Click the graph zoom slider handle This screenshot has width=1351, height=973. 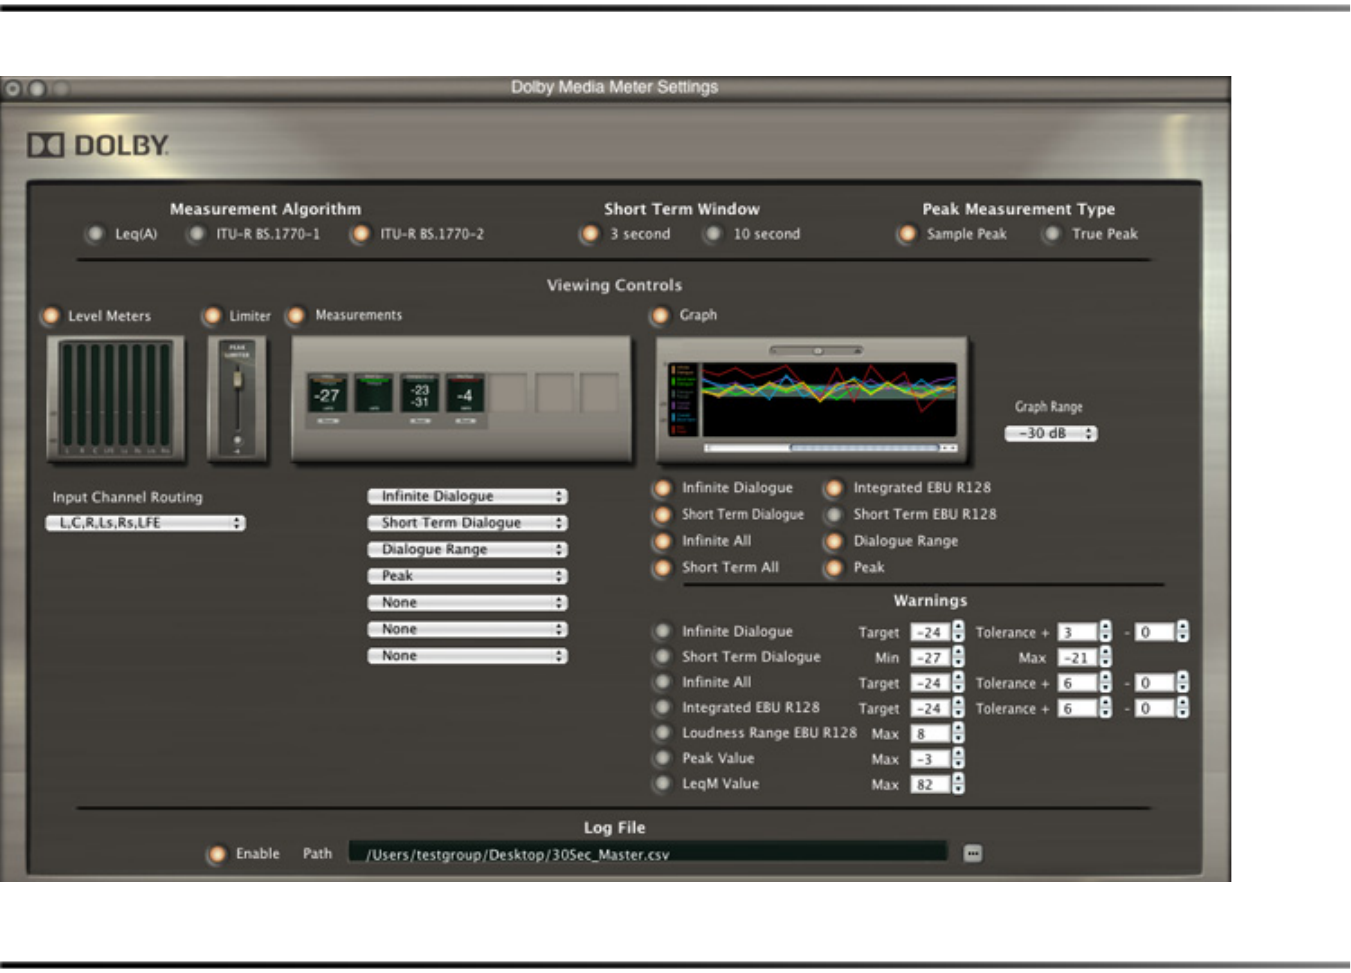[817, 351]
